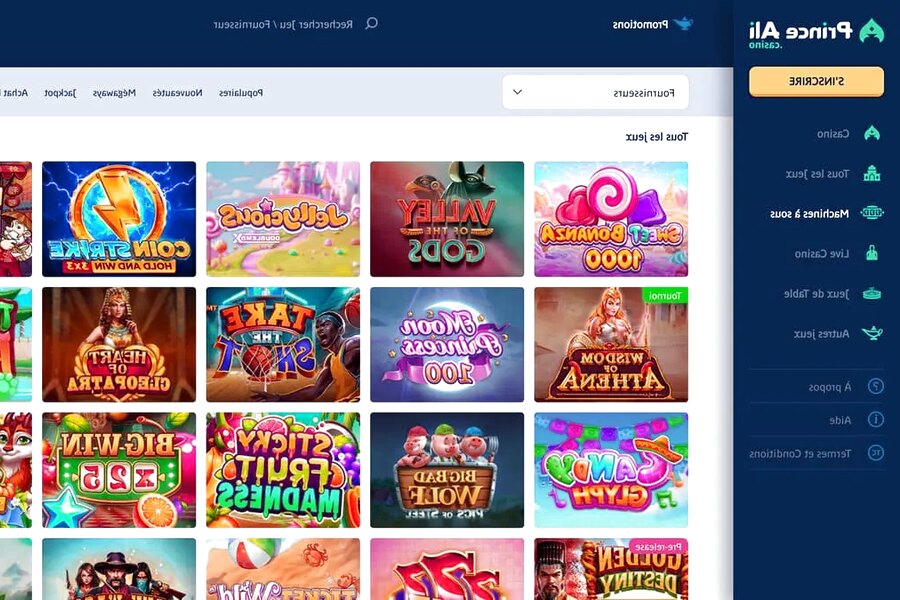The width and height of the screenshot is (900, 600).
Task: Open the Big Win x25 game
Action: point(119,470)
